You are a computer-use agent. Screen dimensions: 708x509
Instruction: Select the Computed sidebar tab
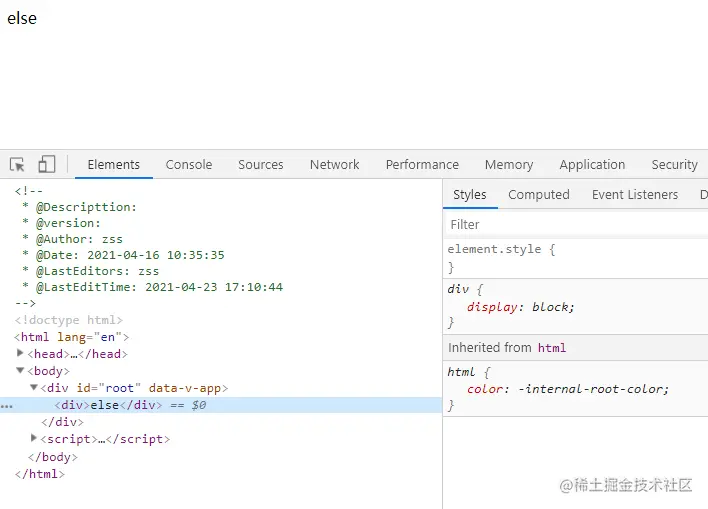(539, 195)
